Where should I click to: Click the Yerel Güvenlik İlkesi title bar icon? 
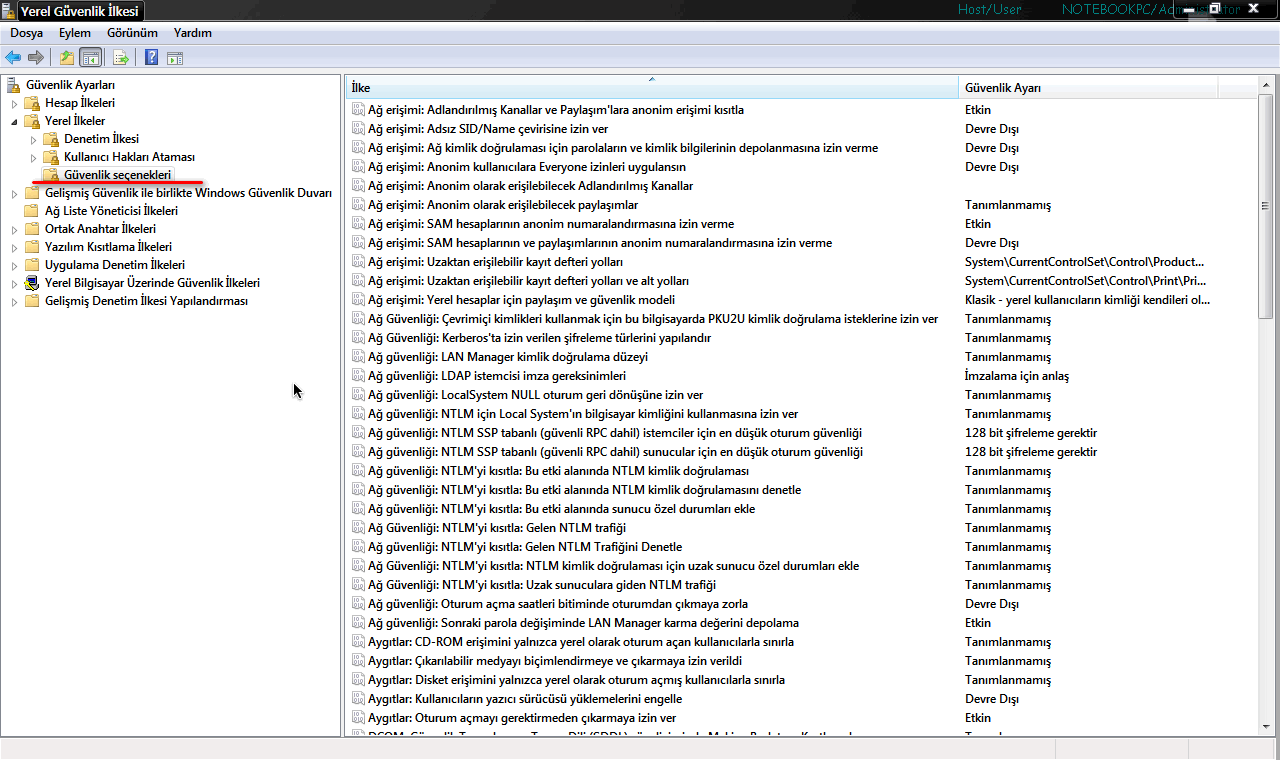tap(9, 11)
